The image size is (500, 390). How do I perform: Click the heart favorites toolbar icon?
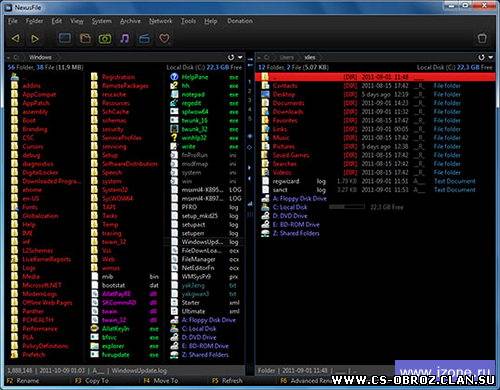pos(164,39)
